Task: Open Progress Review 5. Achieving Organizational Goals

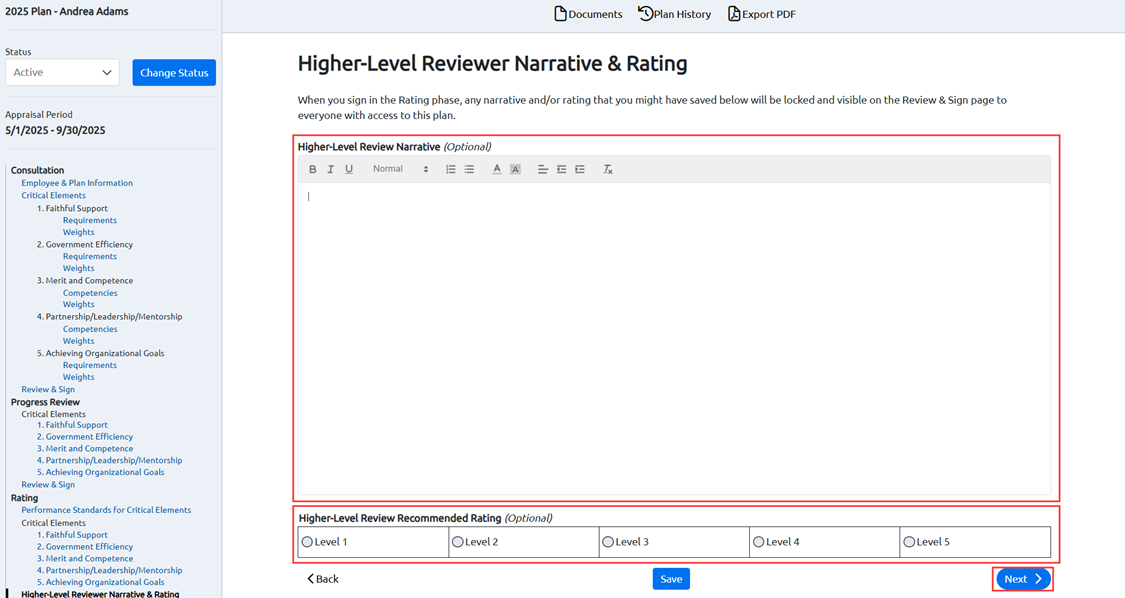Action: tap(100, 472)
